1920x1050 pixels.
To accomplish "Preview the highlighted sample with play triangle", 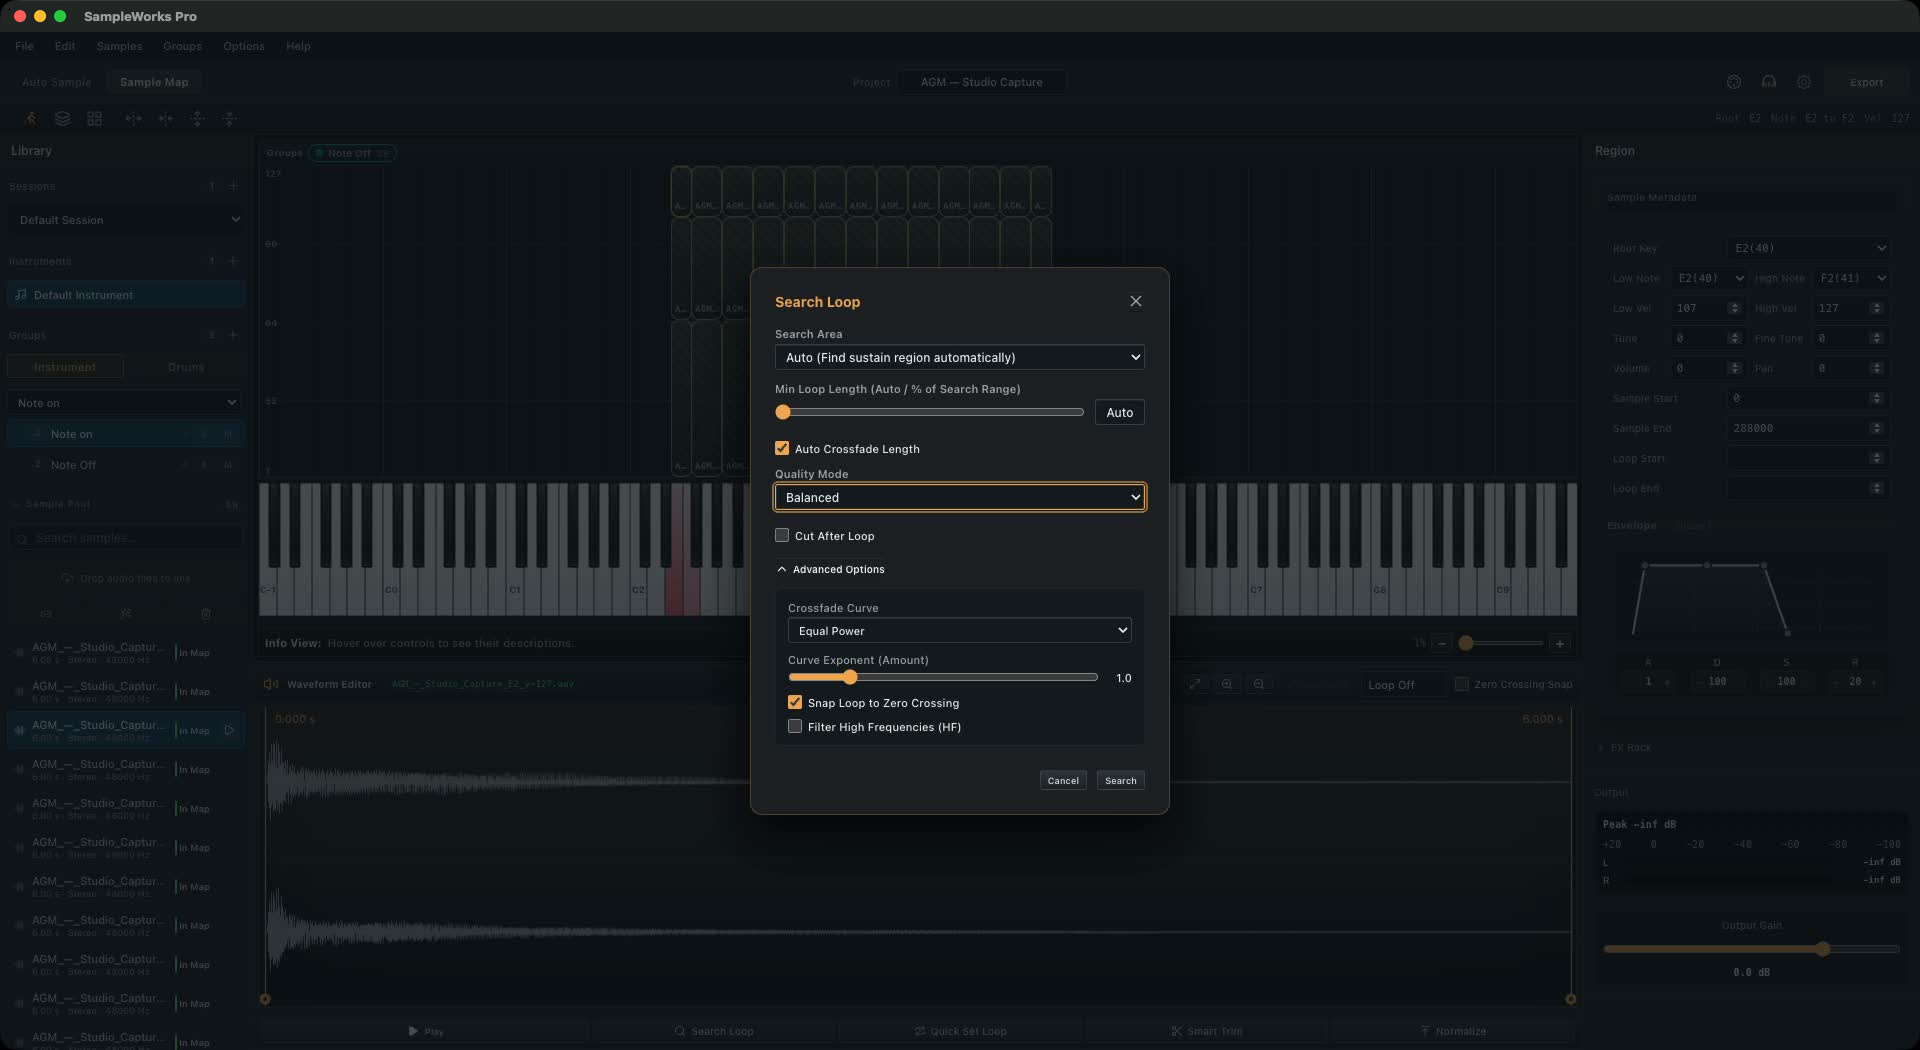I will pyautogui.click(x=229, y=730).
